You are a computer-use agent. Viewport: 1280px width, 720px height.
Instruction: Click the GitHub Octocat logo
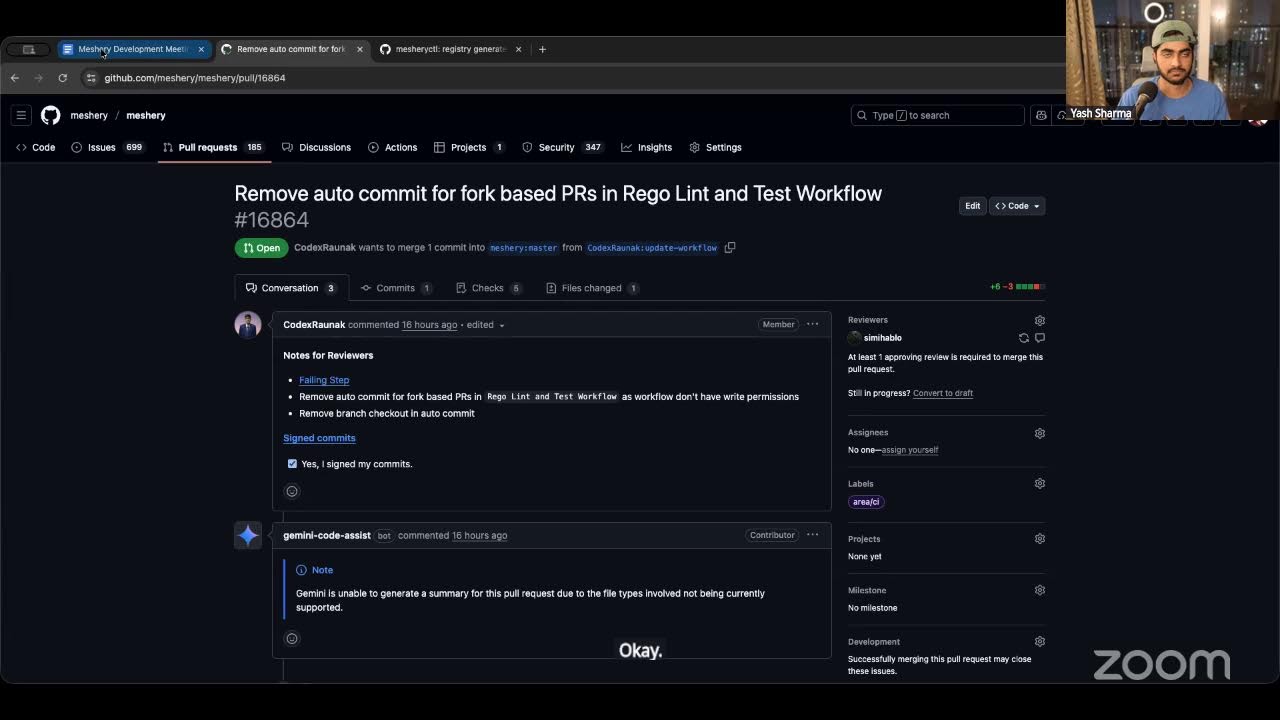[50, 115]
